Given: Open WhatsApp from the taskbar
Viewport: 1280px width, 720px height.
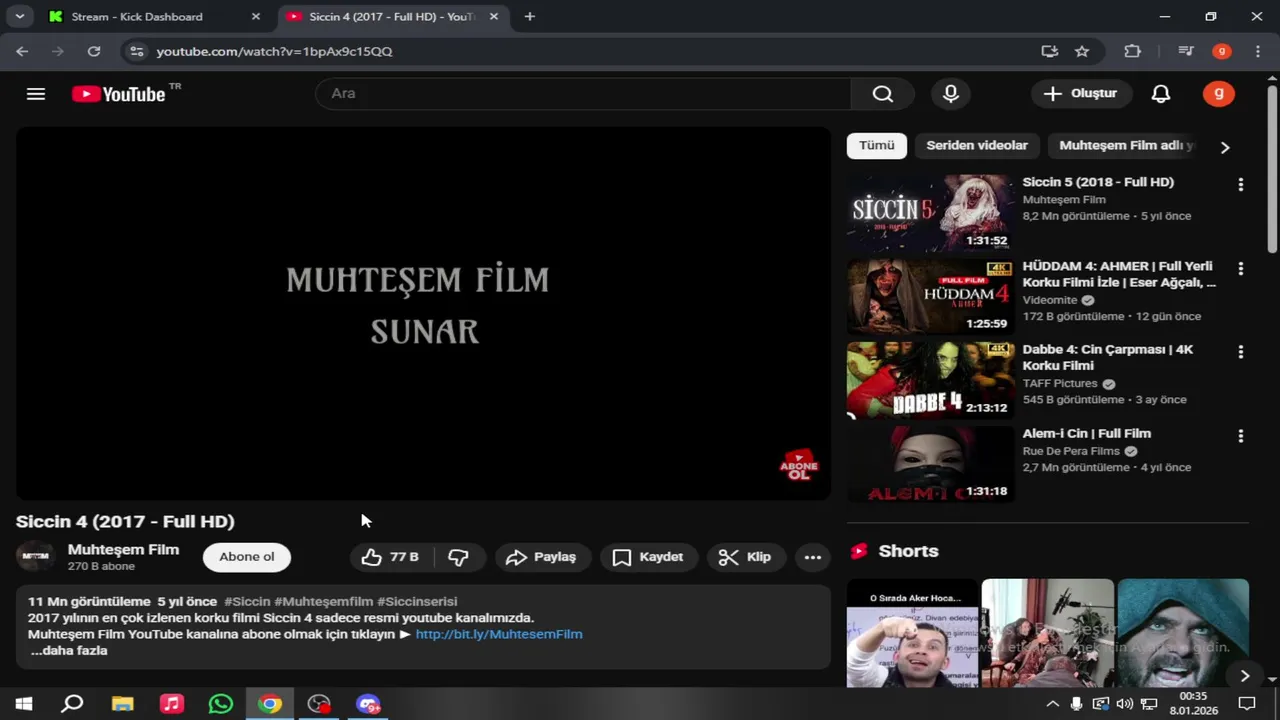Looking at the screenshot, I should click(x=221, y=704).
